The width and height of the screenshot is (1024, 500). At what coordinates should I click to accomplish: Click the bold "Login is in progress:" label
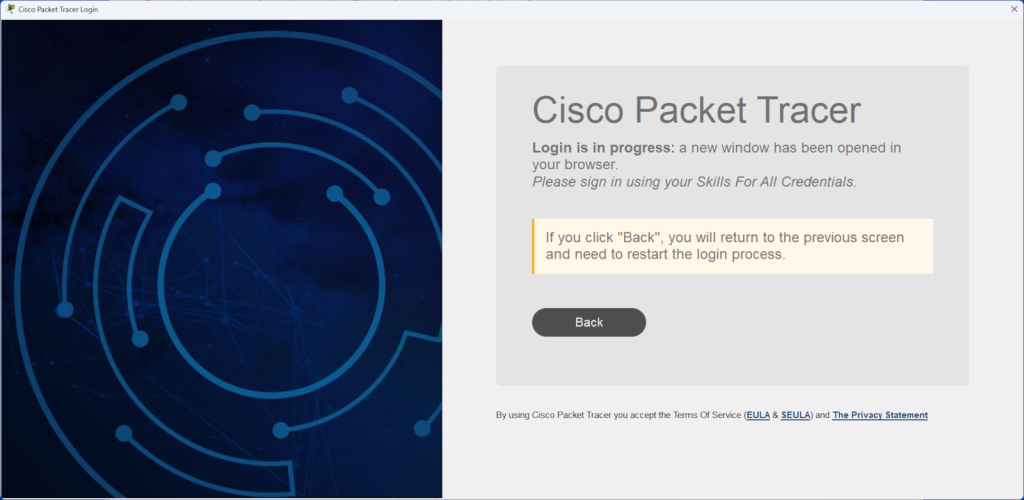(603, 148)
